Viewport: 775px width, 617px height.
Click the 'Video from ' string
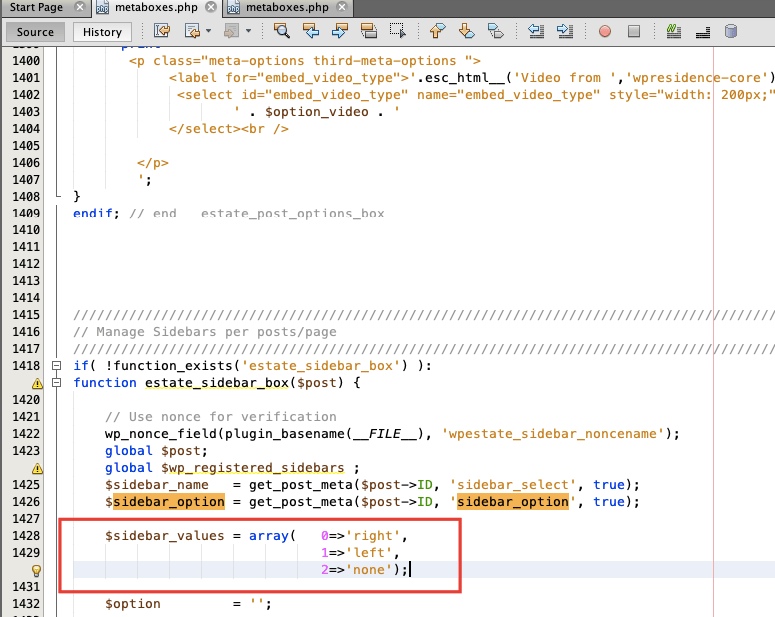pos(565,78)
